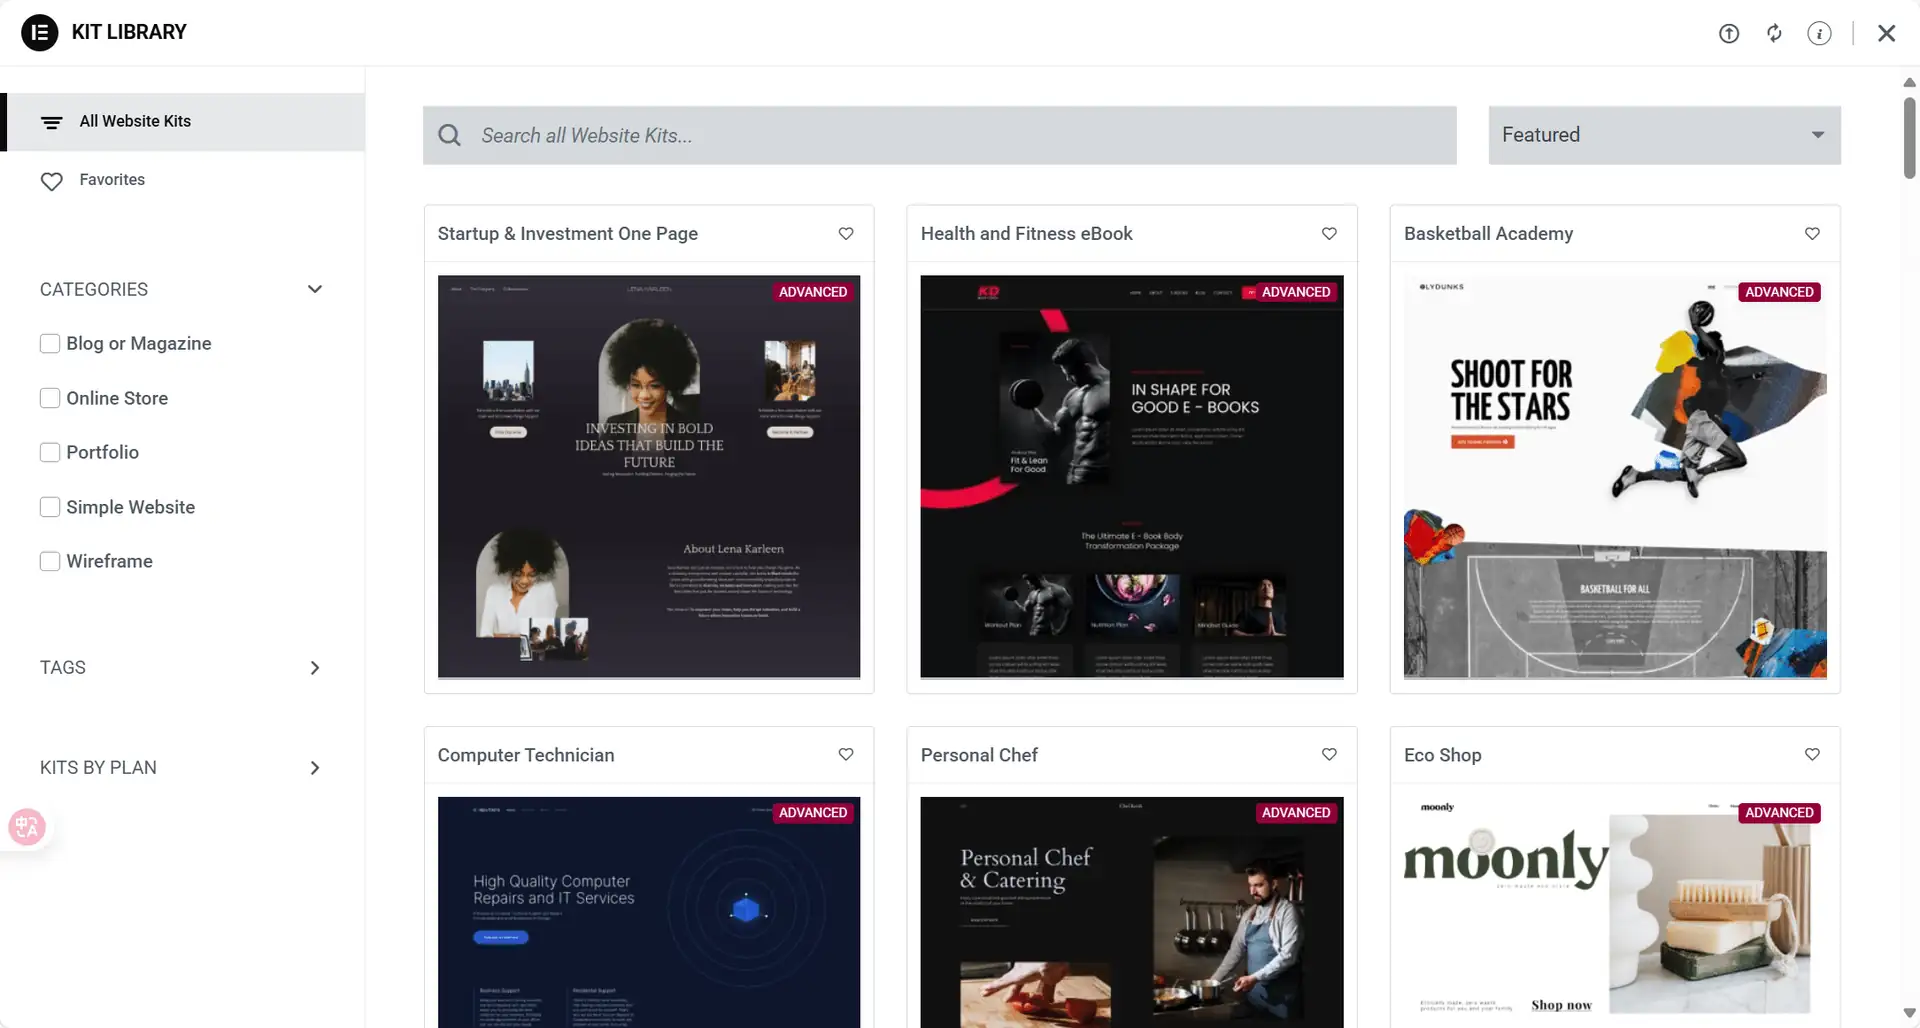Click the scrollbar down arrow
This screenshot has width=1920, height=1028.
pos(1909,1013)
